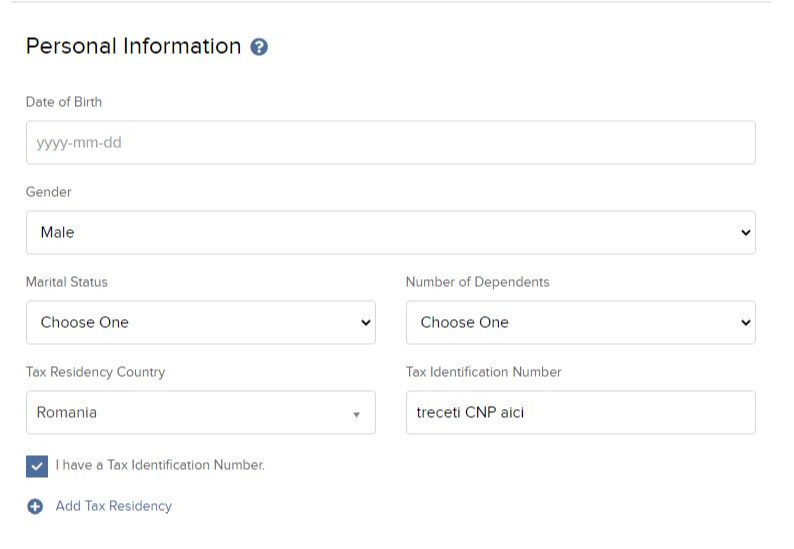Click the Tax Residency Country label
This screenshot has height=549, width=794.
click(96, 372)
